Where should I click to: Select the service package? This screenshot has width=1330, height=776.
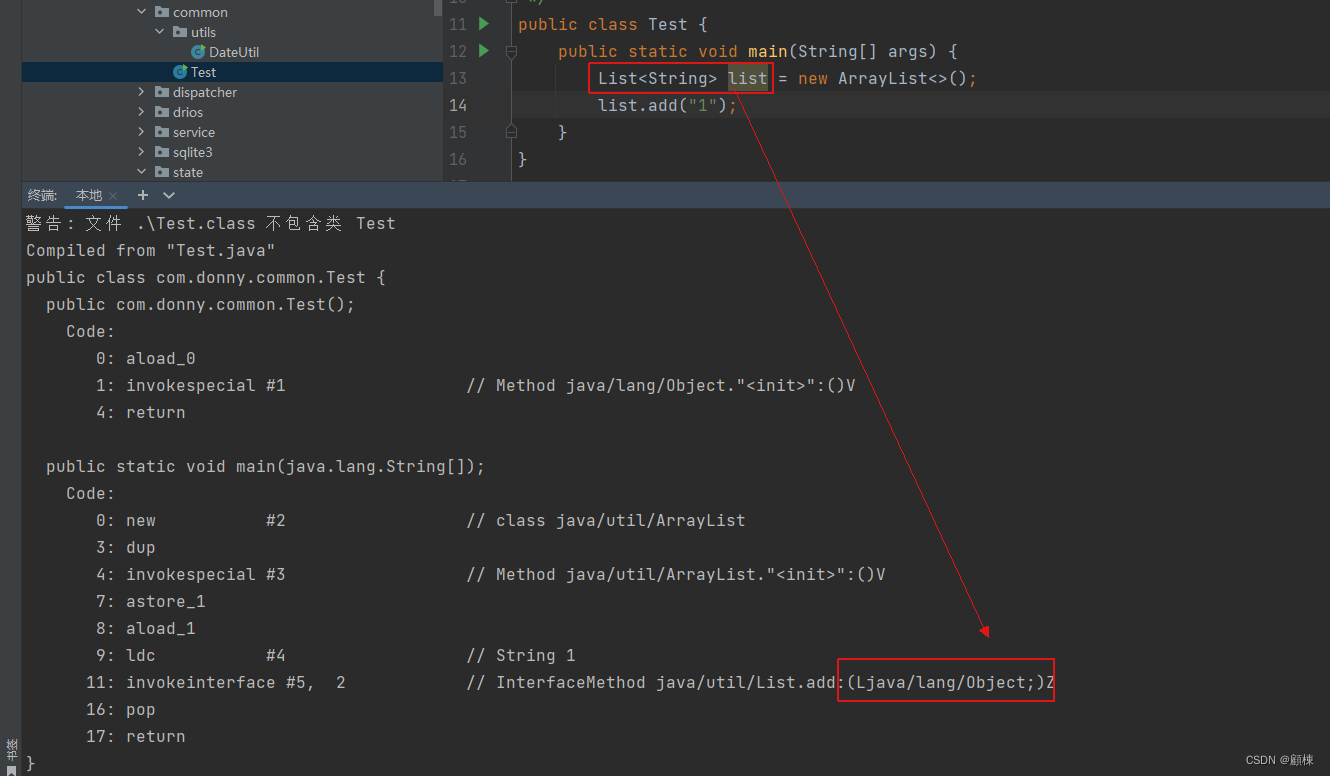194,132
